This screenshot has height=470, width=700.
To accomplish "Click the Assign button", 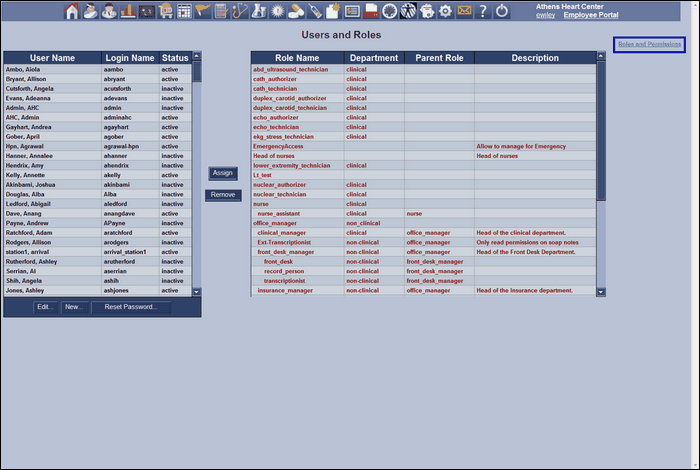I will click(x=223, y=173).
